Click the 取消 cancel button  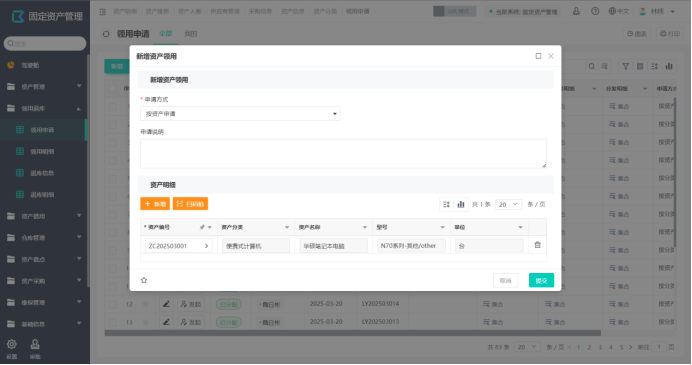click(505, 280)
